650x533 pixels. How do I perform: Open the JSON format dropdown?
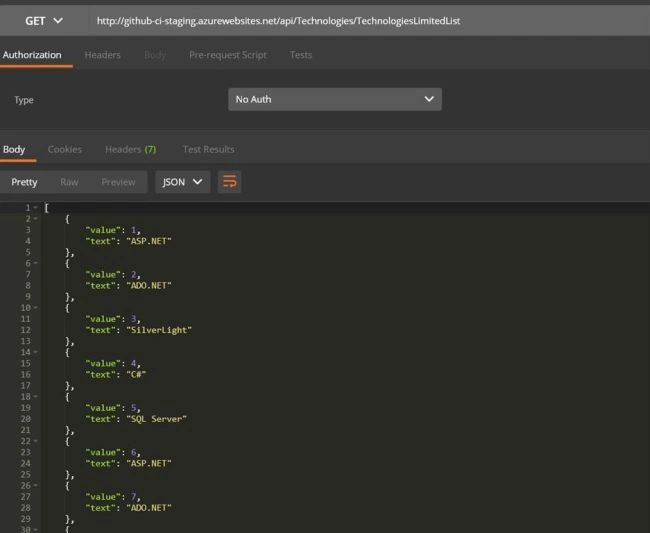pos(182,182)
